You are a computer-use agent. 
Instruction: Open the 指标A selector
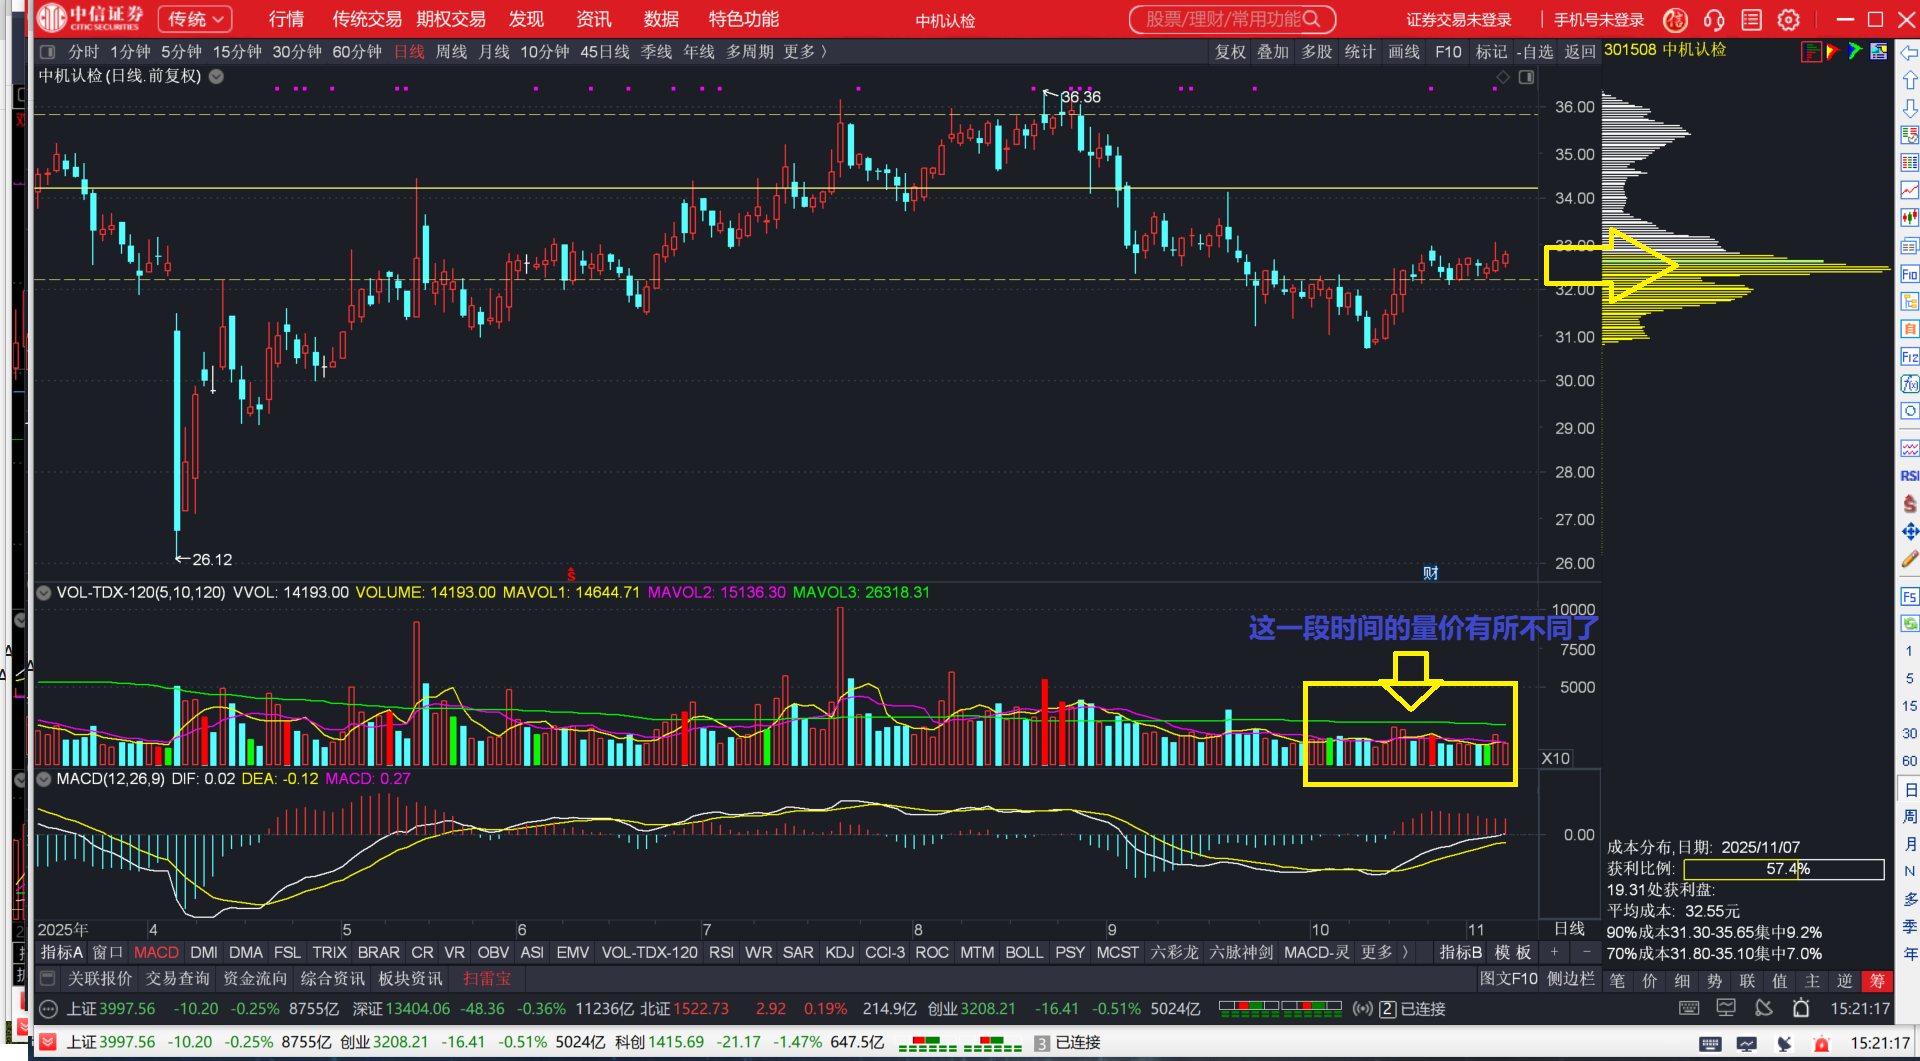pos(61,952)
